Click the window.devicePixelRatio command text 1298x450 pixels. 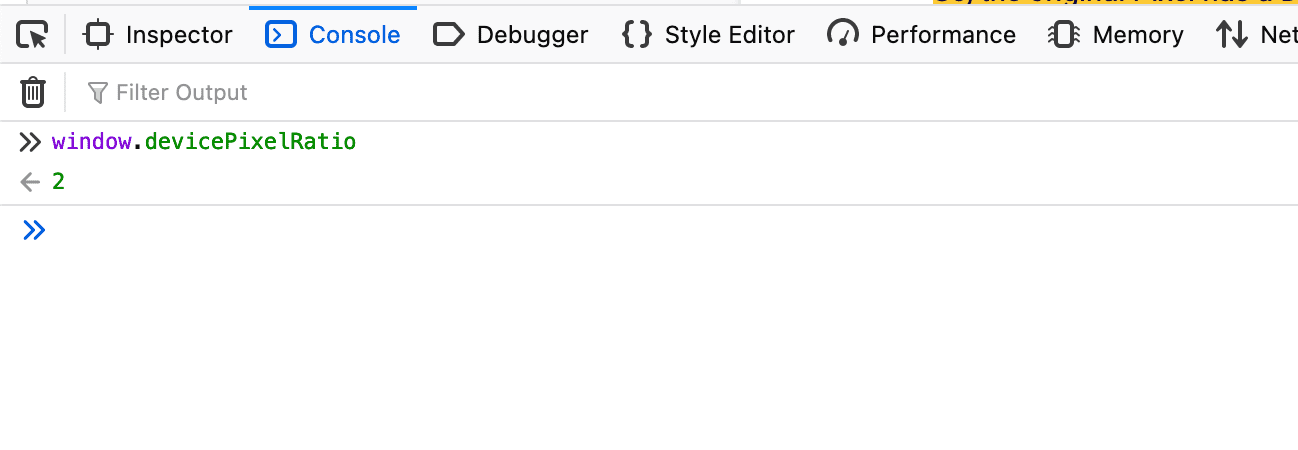204,142
